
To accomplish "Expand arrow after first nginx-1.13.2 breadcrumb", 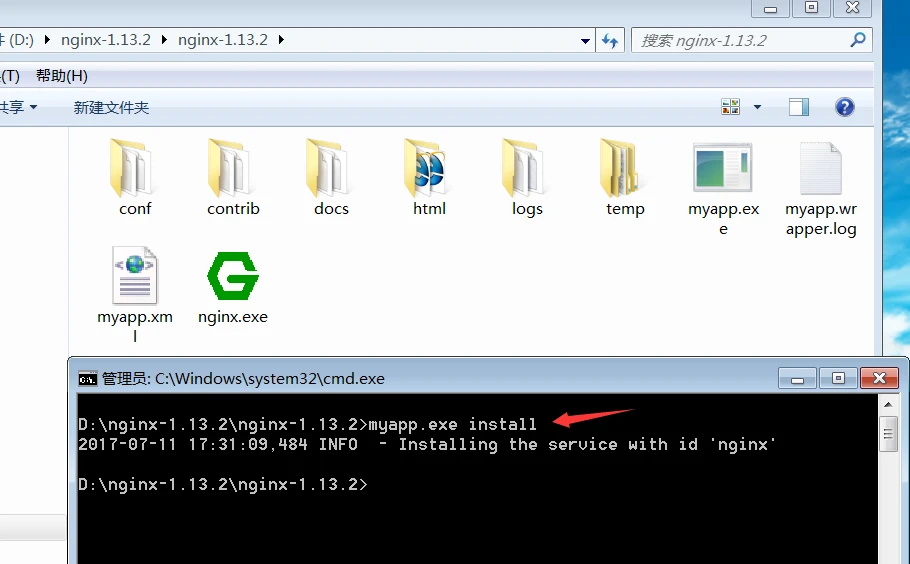I will pyautogui.click(x=164, y=40).
